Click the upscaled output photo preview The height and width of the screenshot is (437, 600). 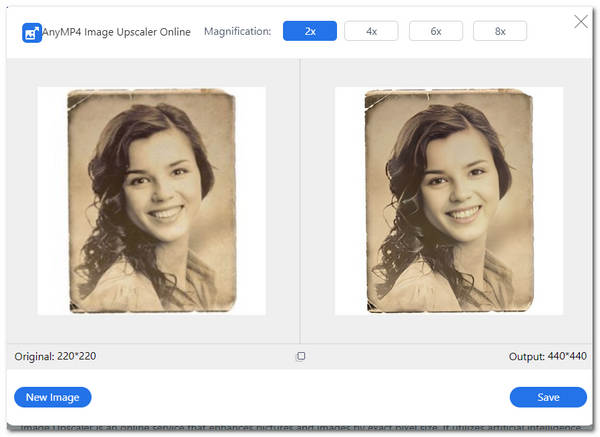tap(449, 201)
